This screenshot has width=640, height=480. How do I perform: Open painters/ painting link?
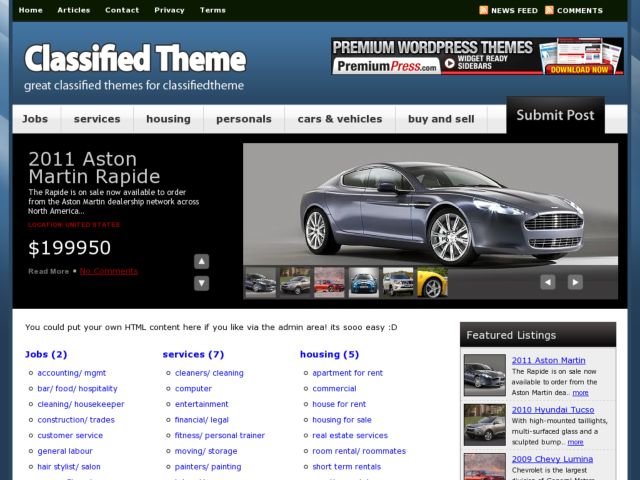[x=208, y=467]
